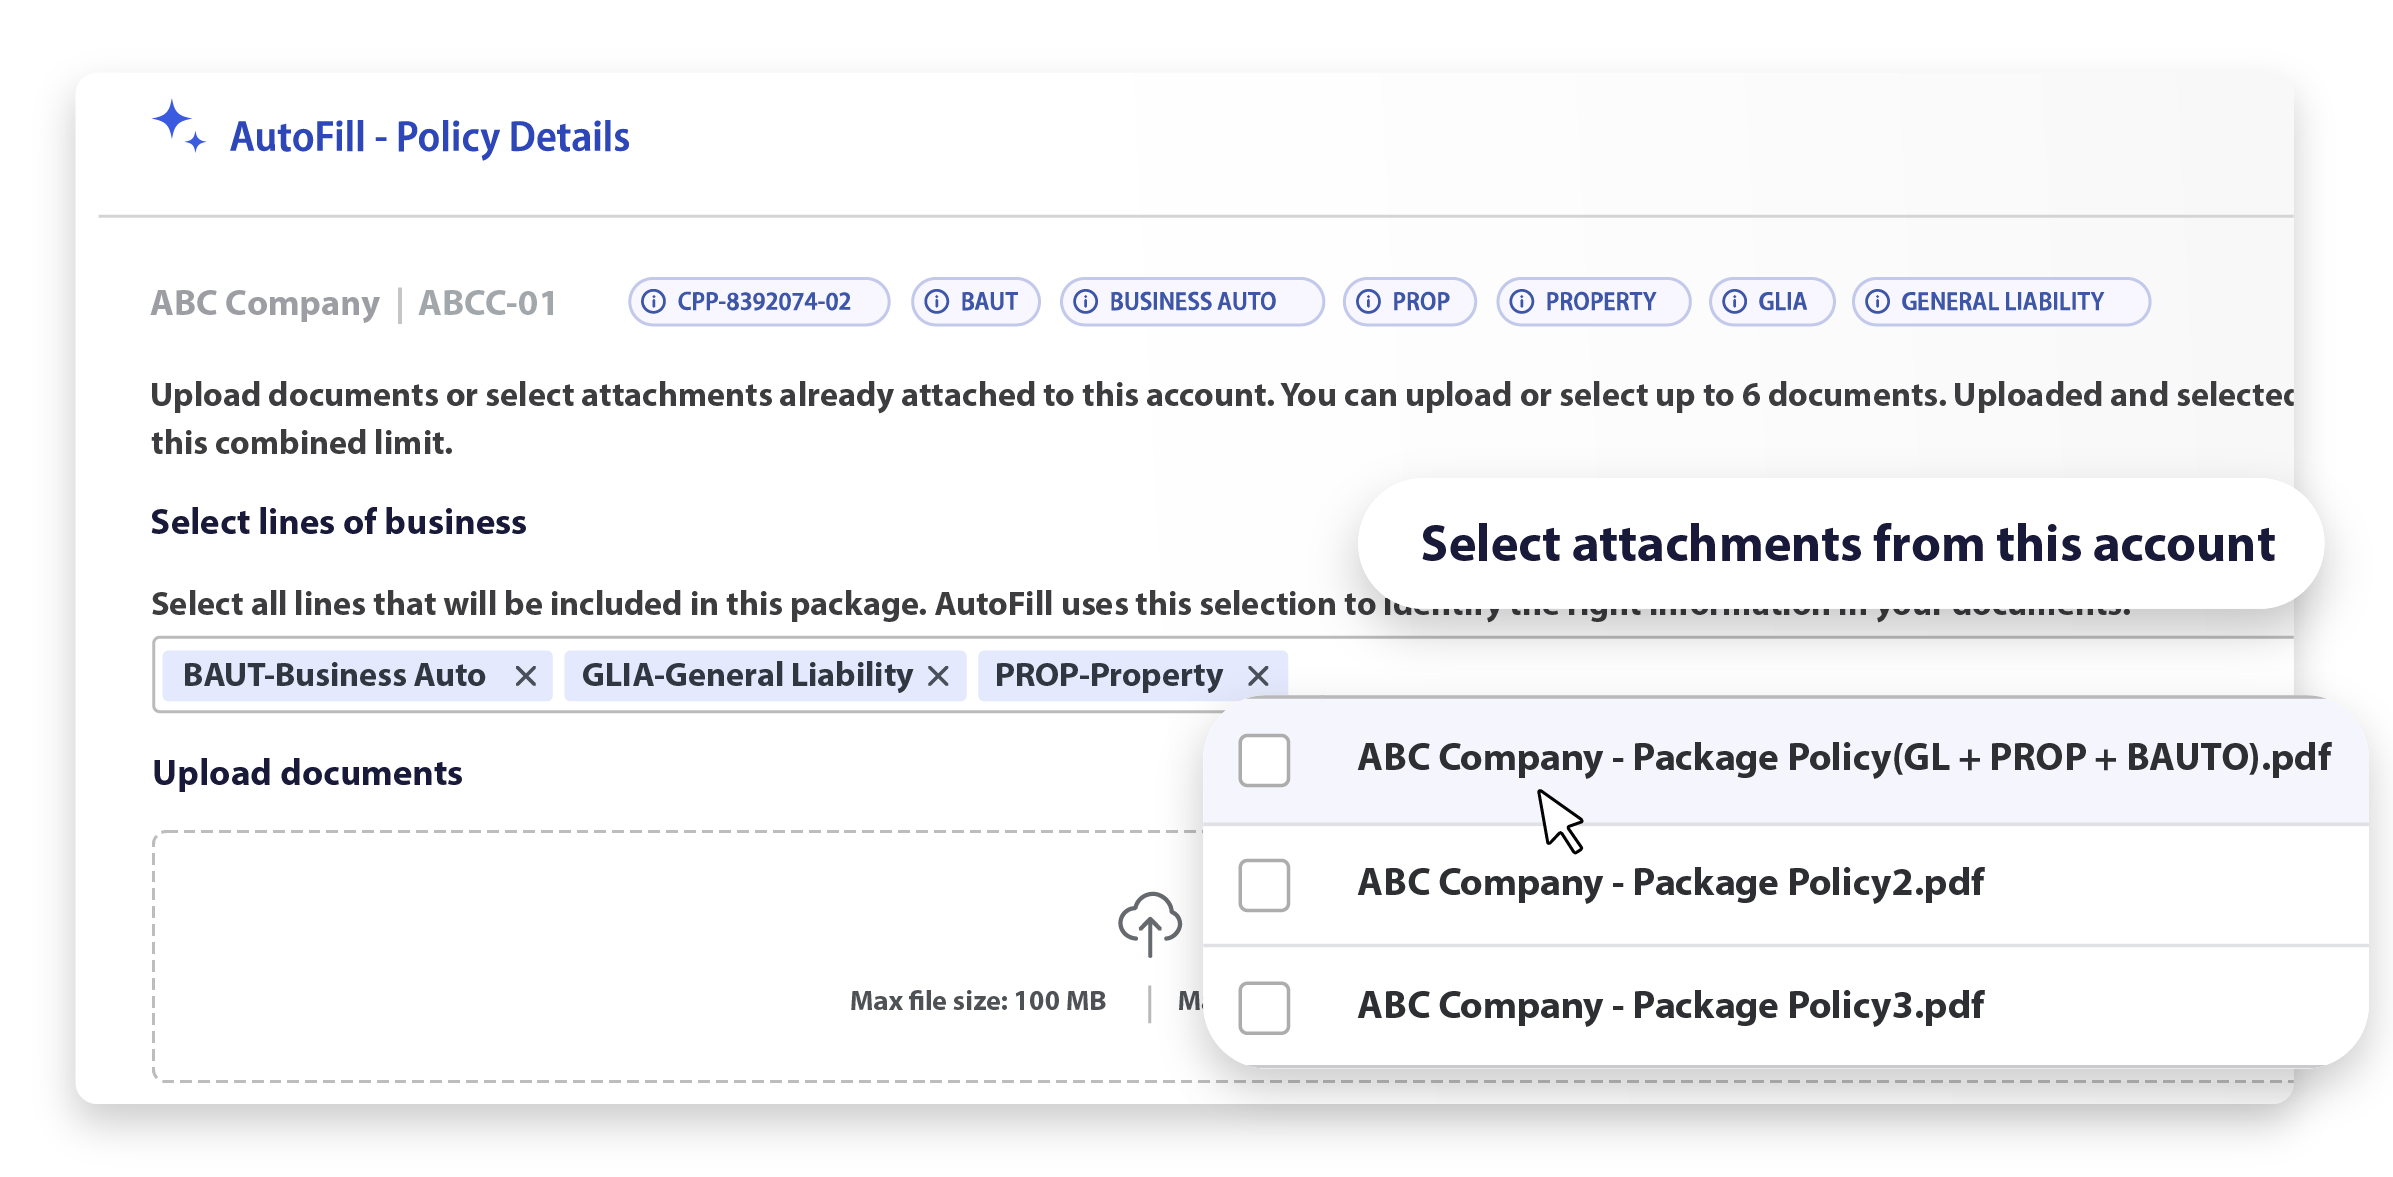The image size is (2393, 1177).
Task: Click info icon on CPP-8392074-02 chip
Action: [653, 302]
